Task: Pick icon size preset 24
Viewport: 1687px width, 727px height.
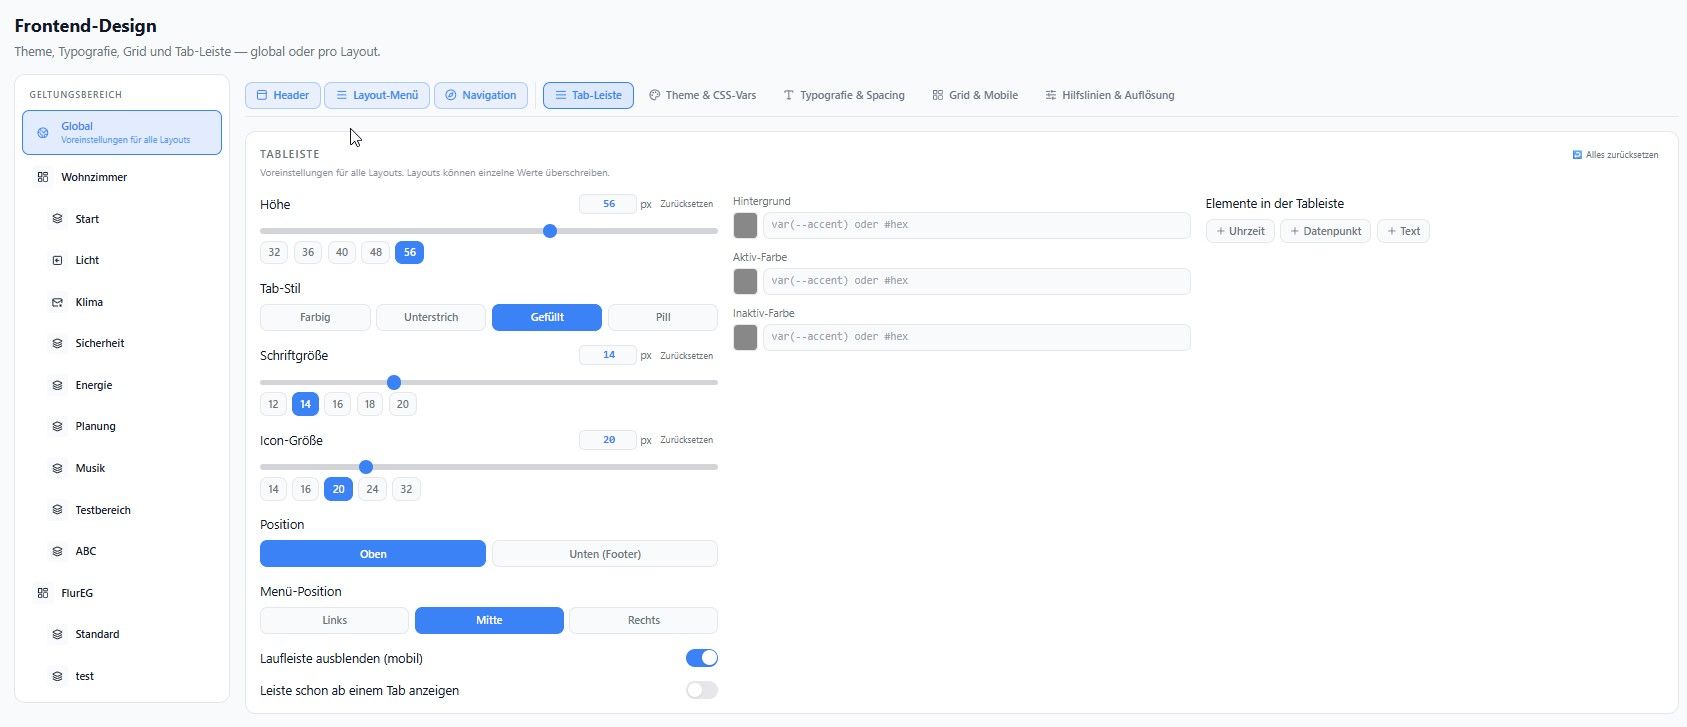Action: [x=372, y=489]
